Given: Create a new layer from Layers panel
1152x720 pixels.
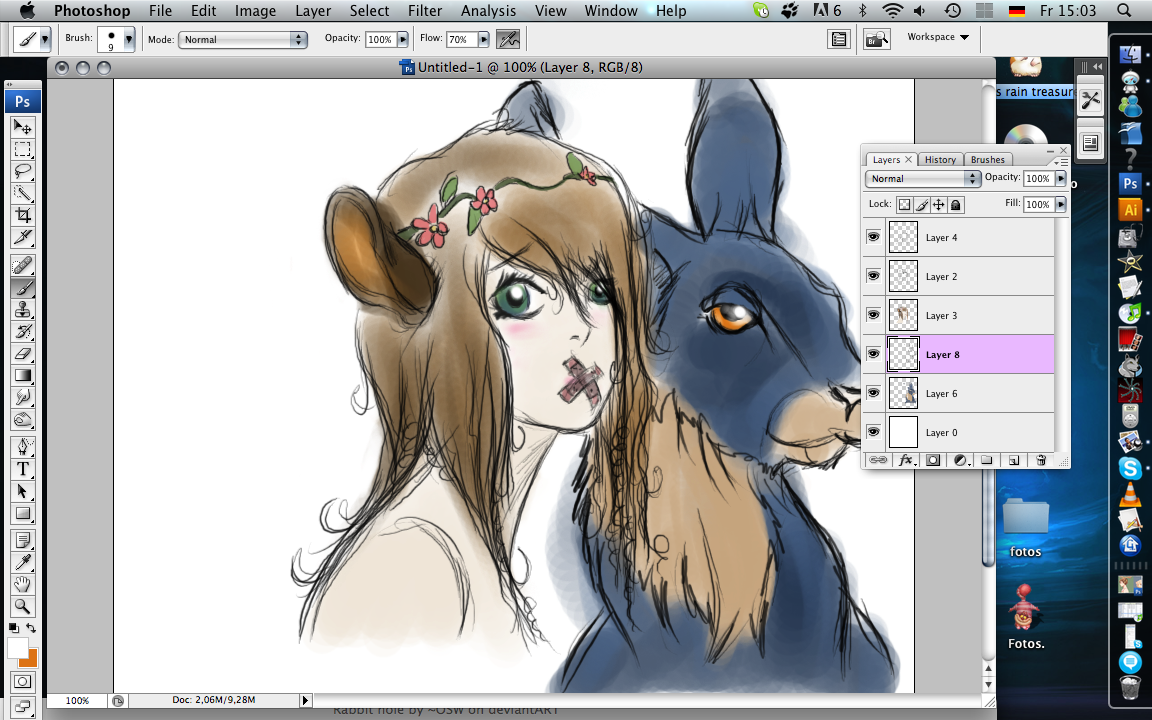Looking at the screenshot, I should (1013, 460).
